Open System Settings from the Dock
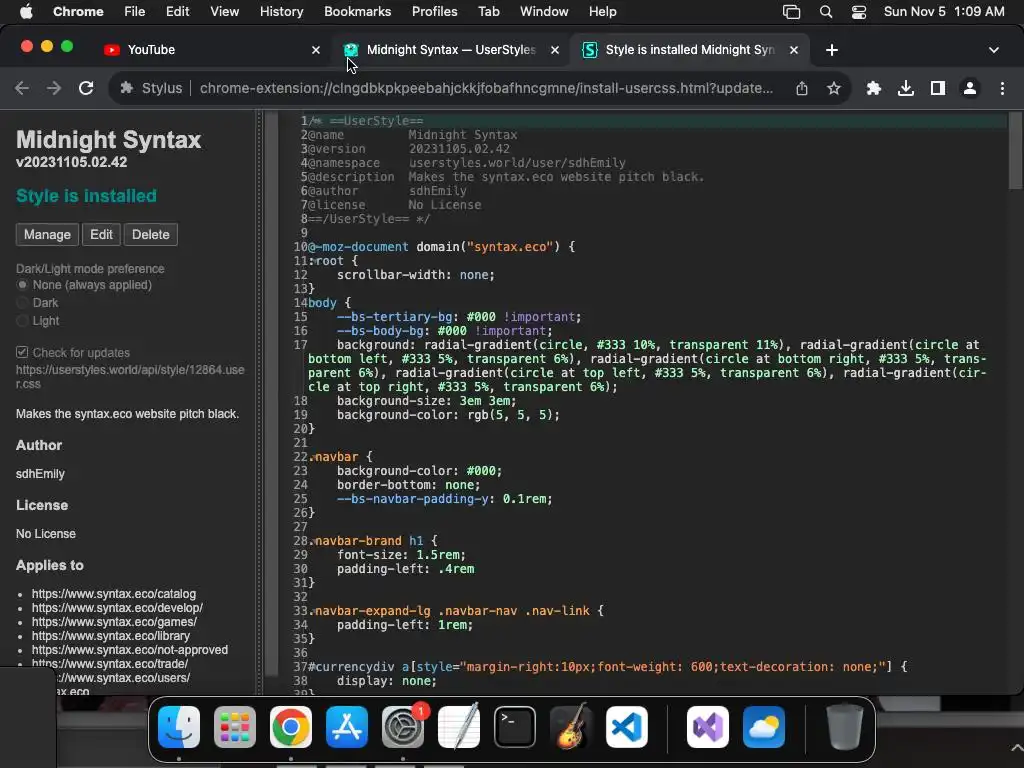 click(403, 727)
